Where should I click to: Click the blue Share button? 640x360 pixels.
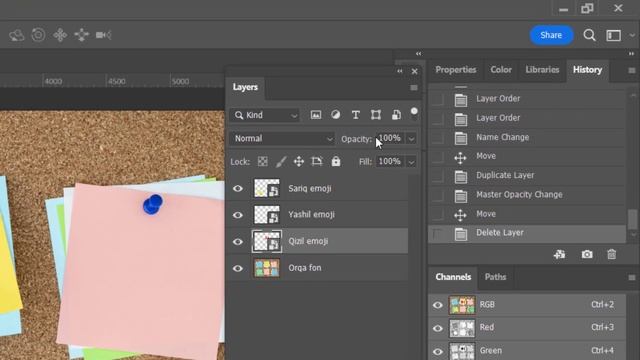pyautogui.click(x=551, y=35)
